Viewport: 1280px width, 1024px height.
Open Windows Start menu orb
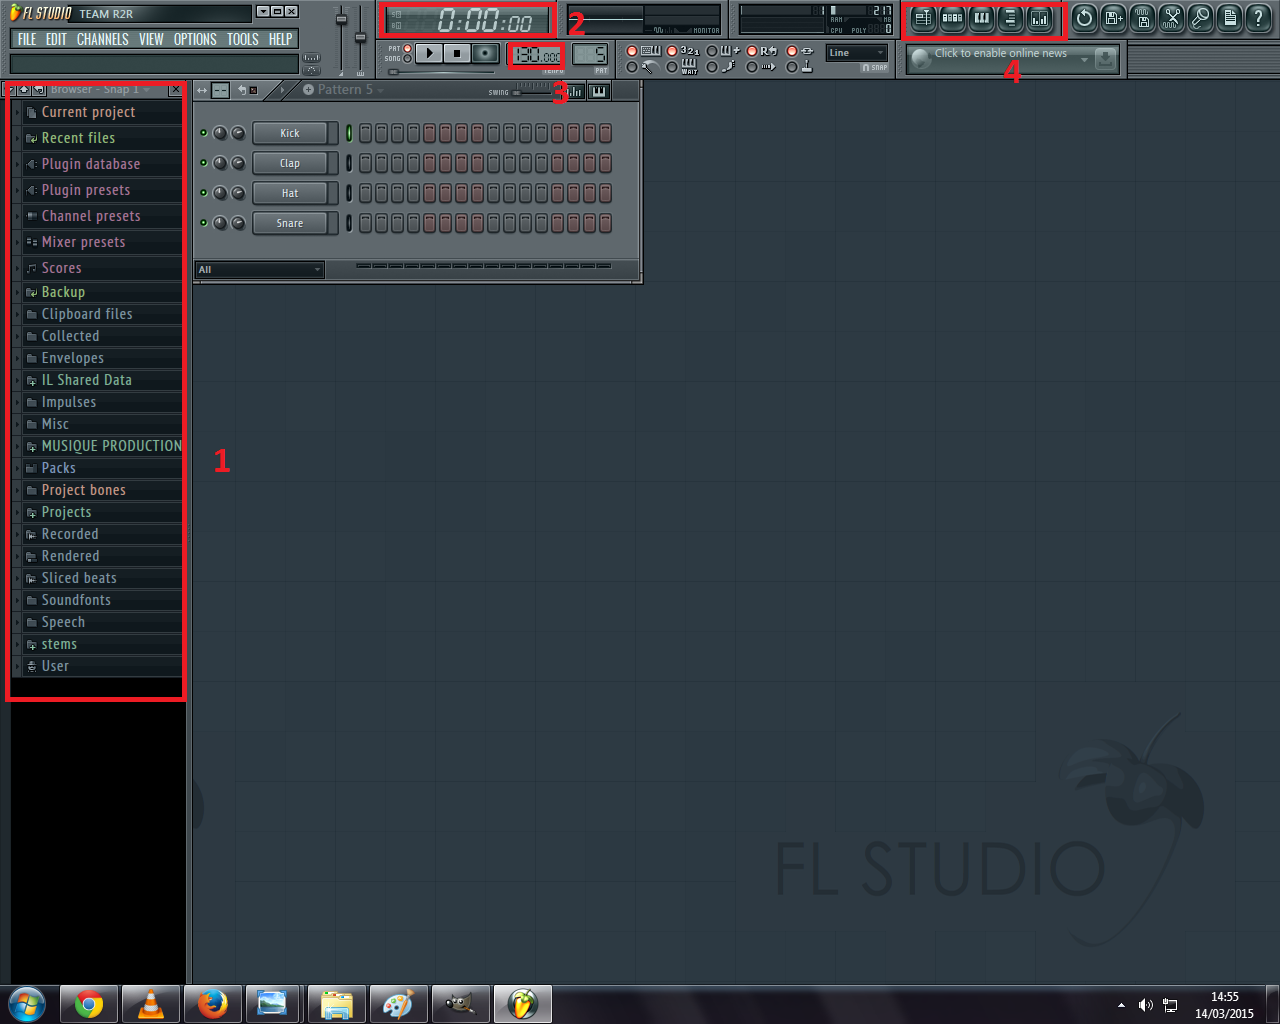(x=27, y=1004)
